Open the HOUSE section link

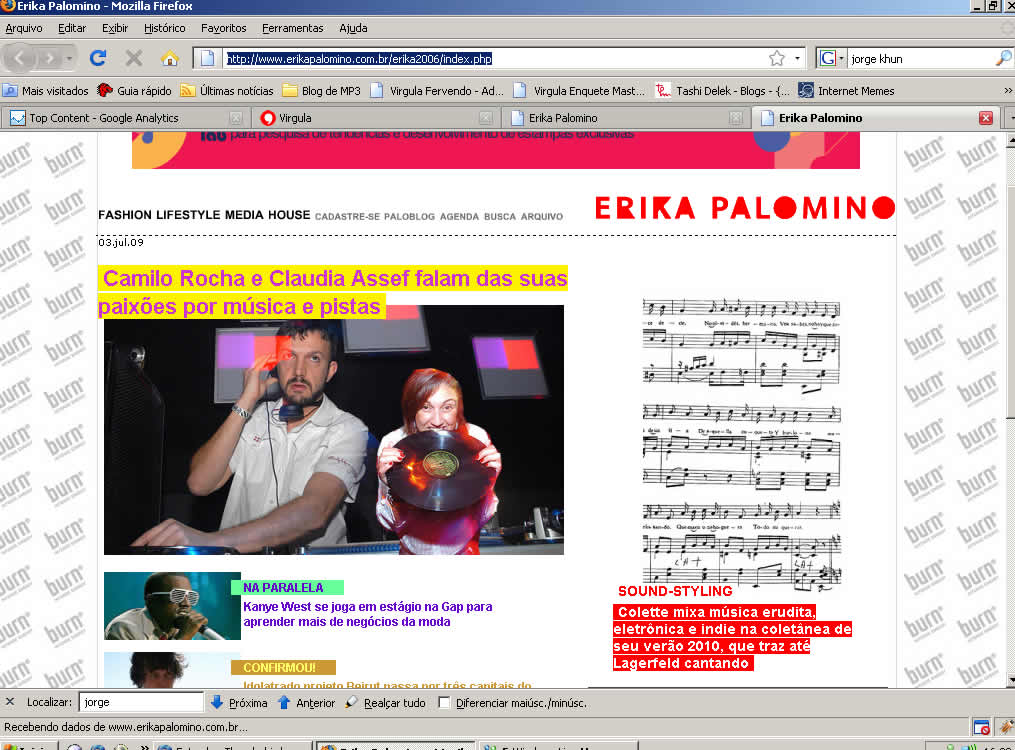(x=289, y=215)
